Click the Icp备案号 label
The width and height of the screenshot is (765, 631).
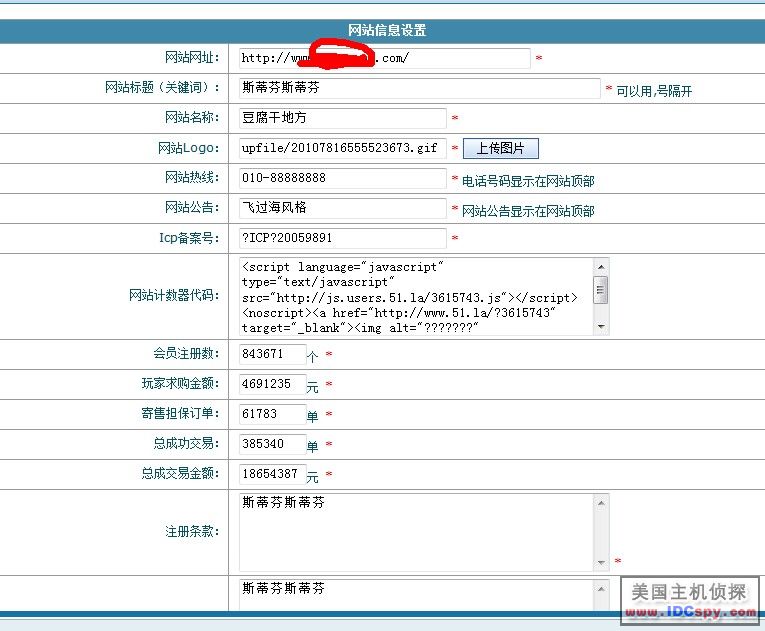point(189,238)
